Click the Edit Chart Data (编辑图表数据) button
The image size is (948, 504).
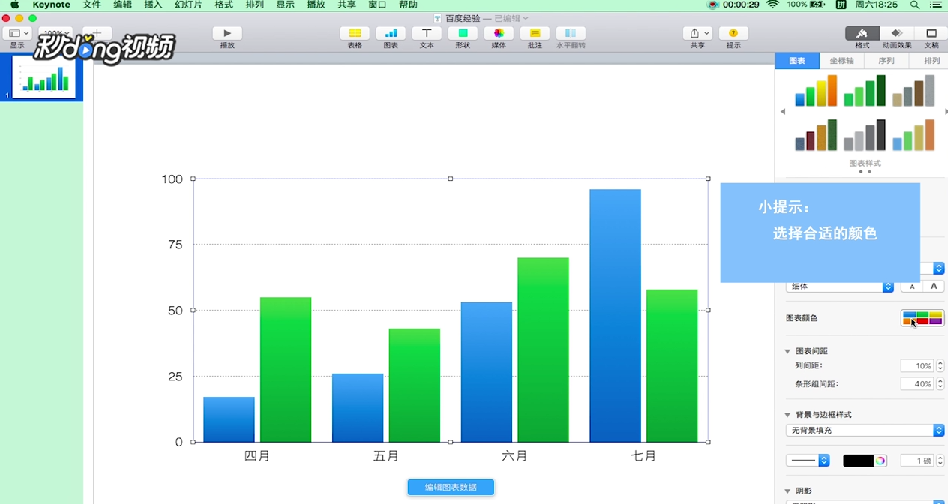[450, 487]
